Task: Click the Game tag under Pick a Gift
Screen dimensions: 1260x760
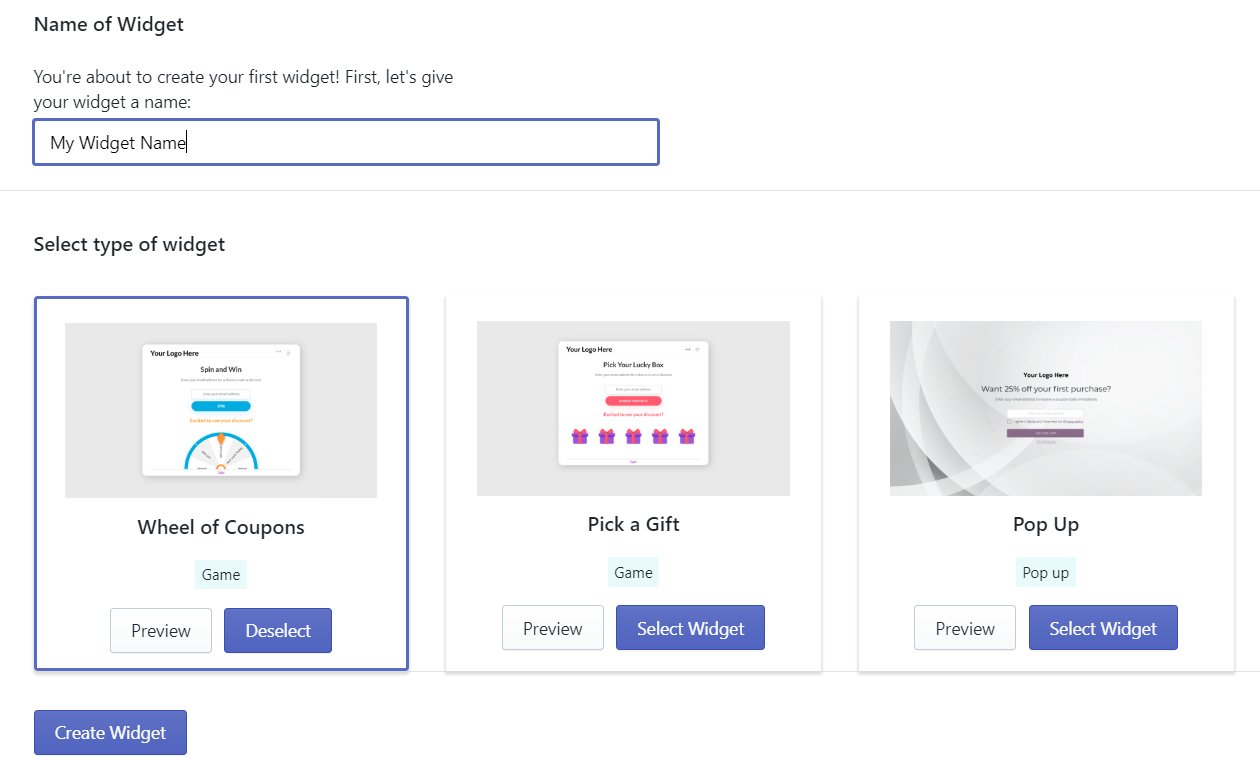Action: click(633, 572)
